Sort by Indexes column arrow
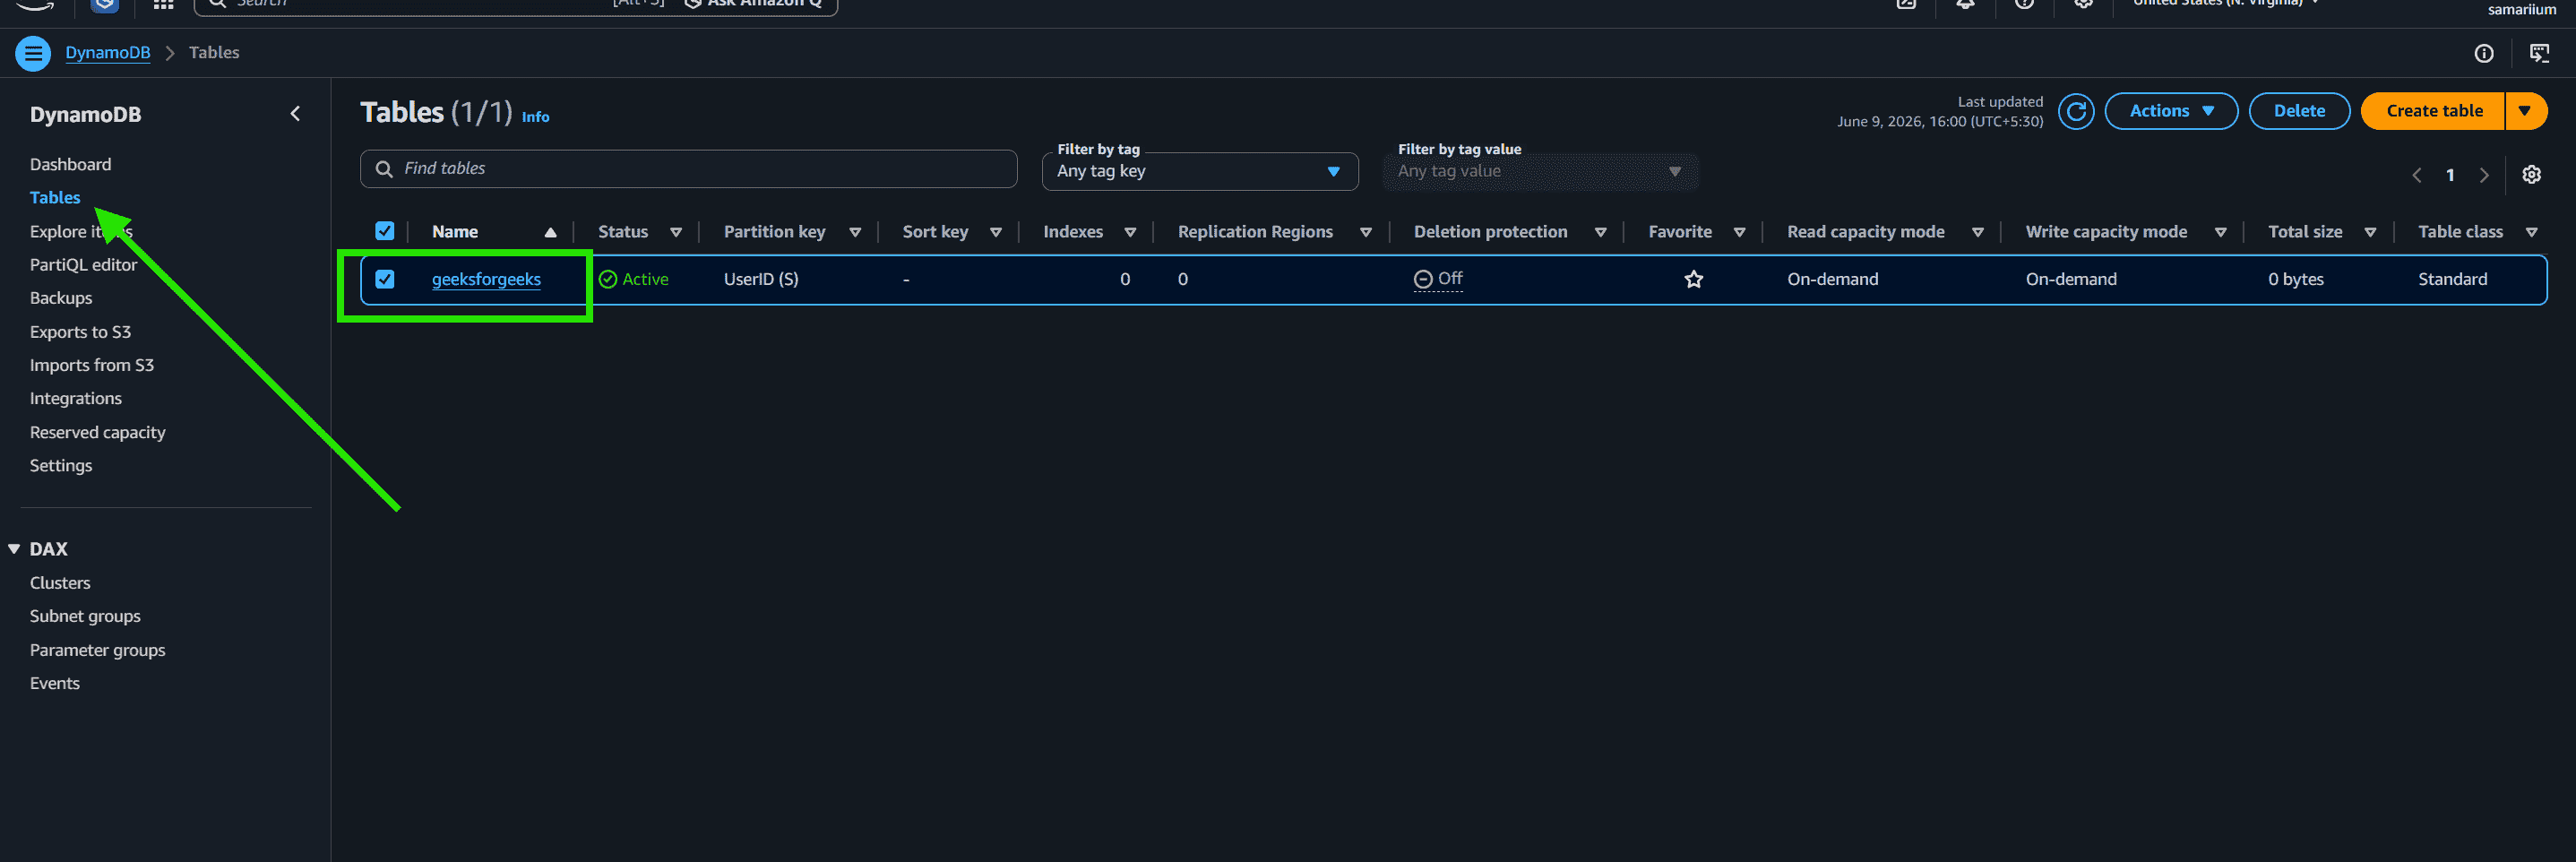The height and width of the screenshot is (862, 2576). coord(1130,232)
